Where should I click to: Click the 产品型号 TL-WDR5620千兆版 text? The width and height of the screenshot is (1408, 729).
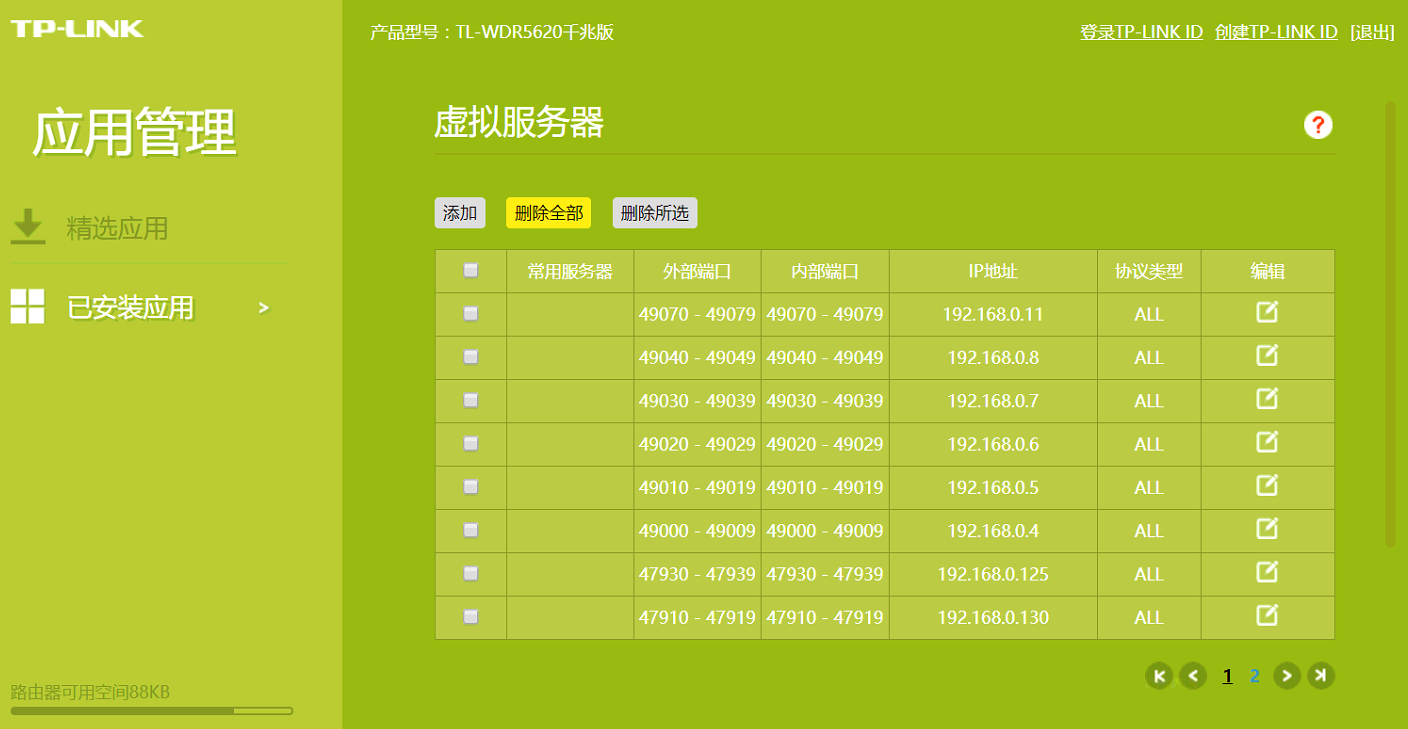pyautogui.click(x=492, y=32)
